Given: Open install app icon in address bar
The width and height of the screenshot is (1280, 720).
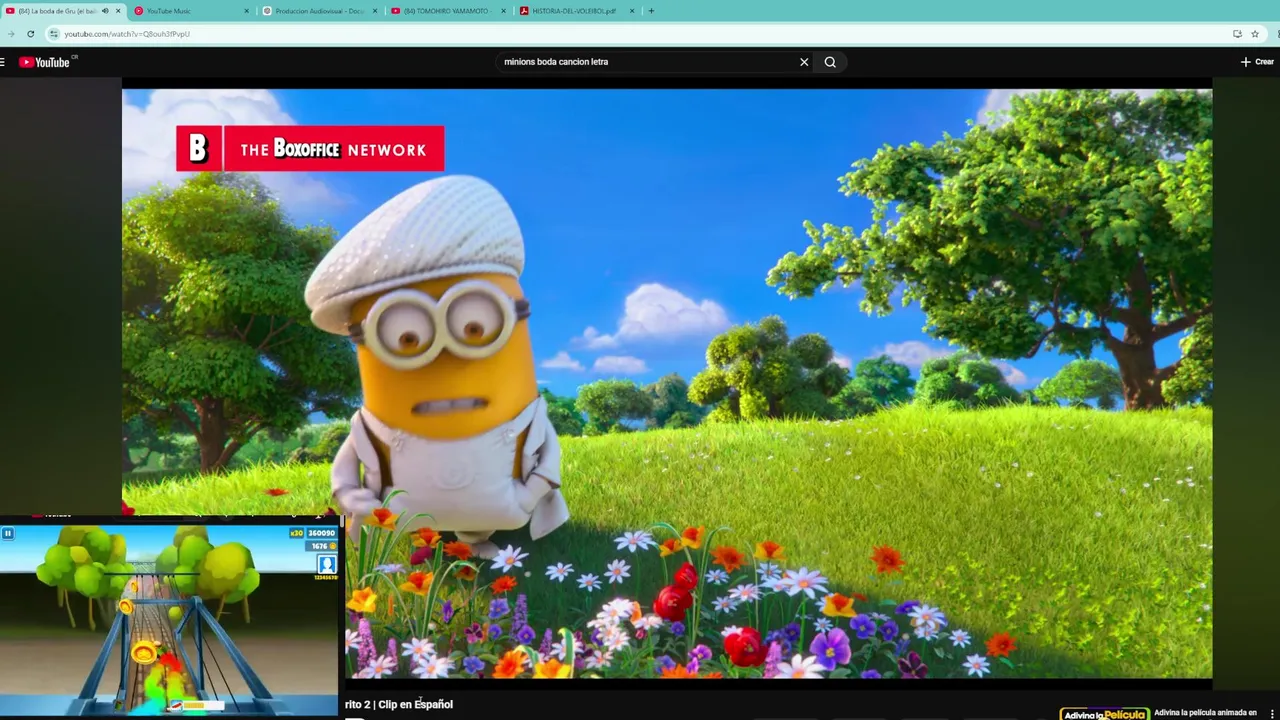Looking at the screenshot, I should [1237, 34].
